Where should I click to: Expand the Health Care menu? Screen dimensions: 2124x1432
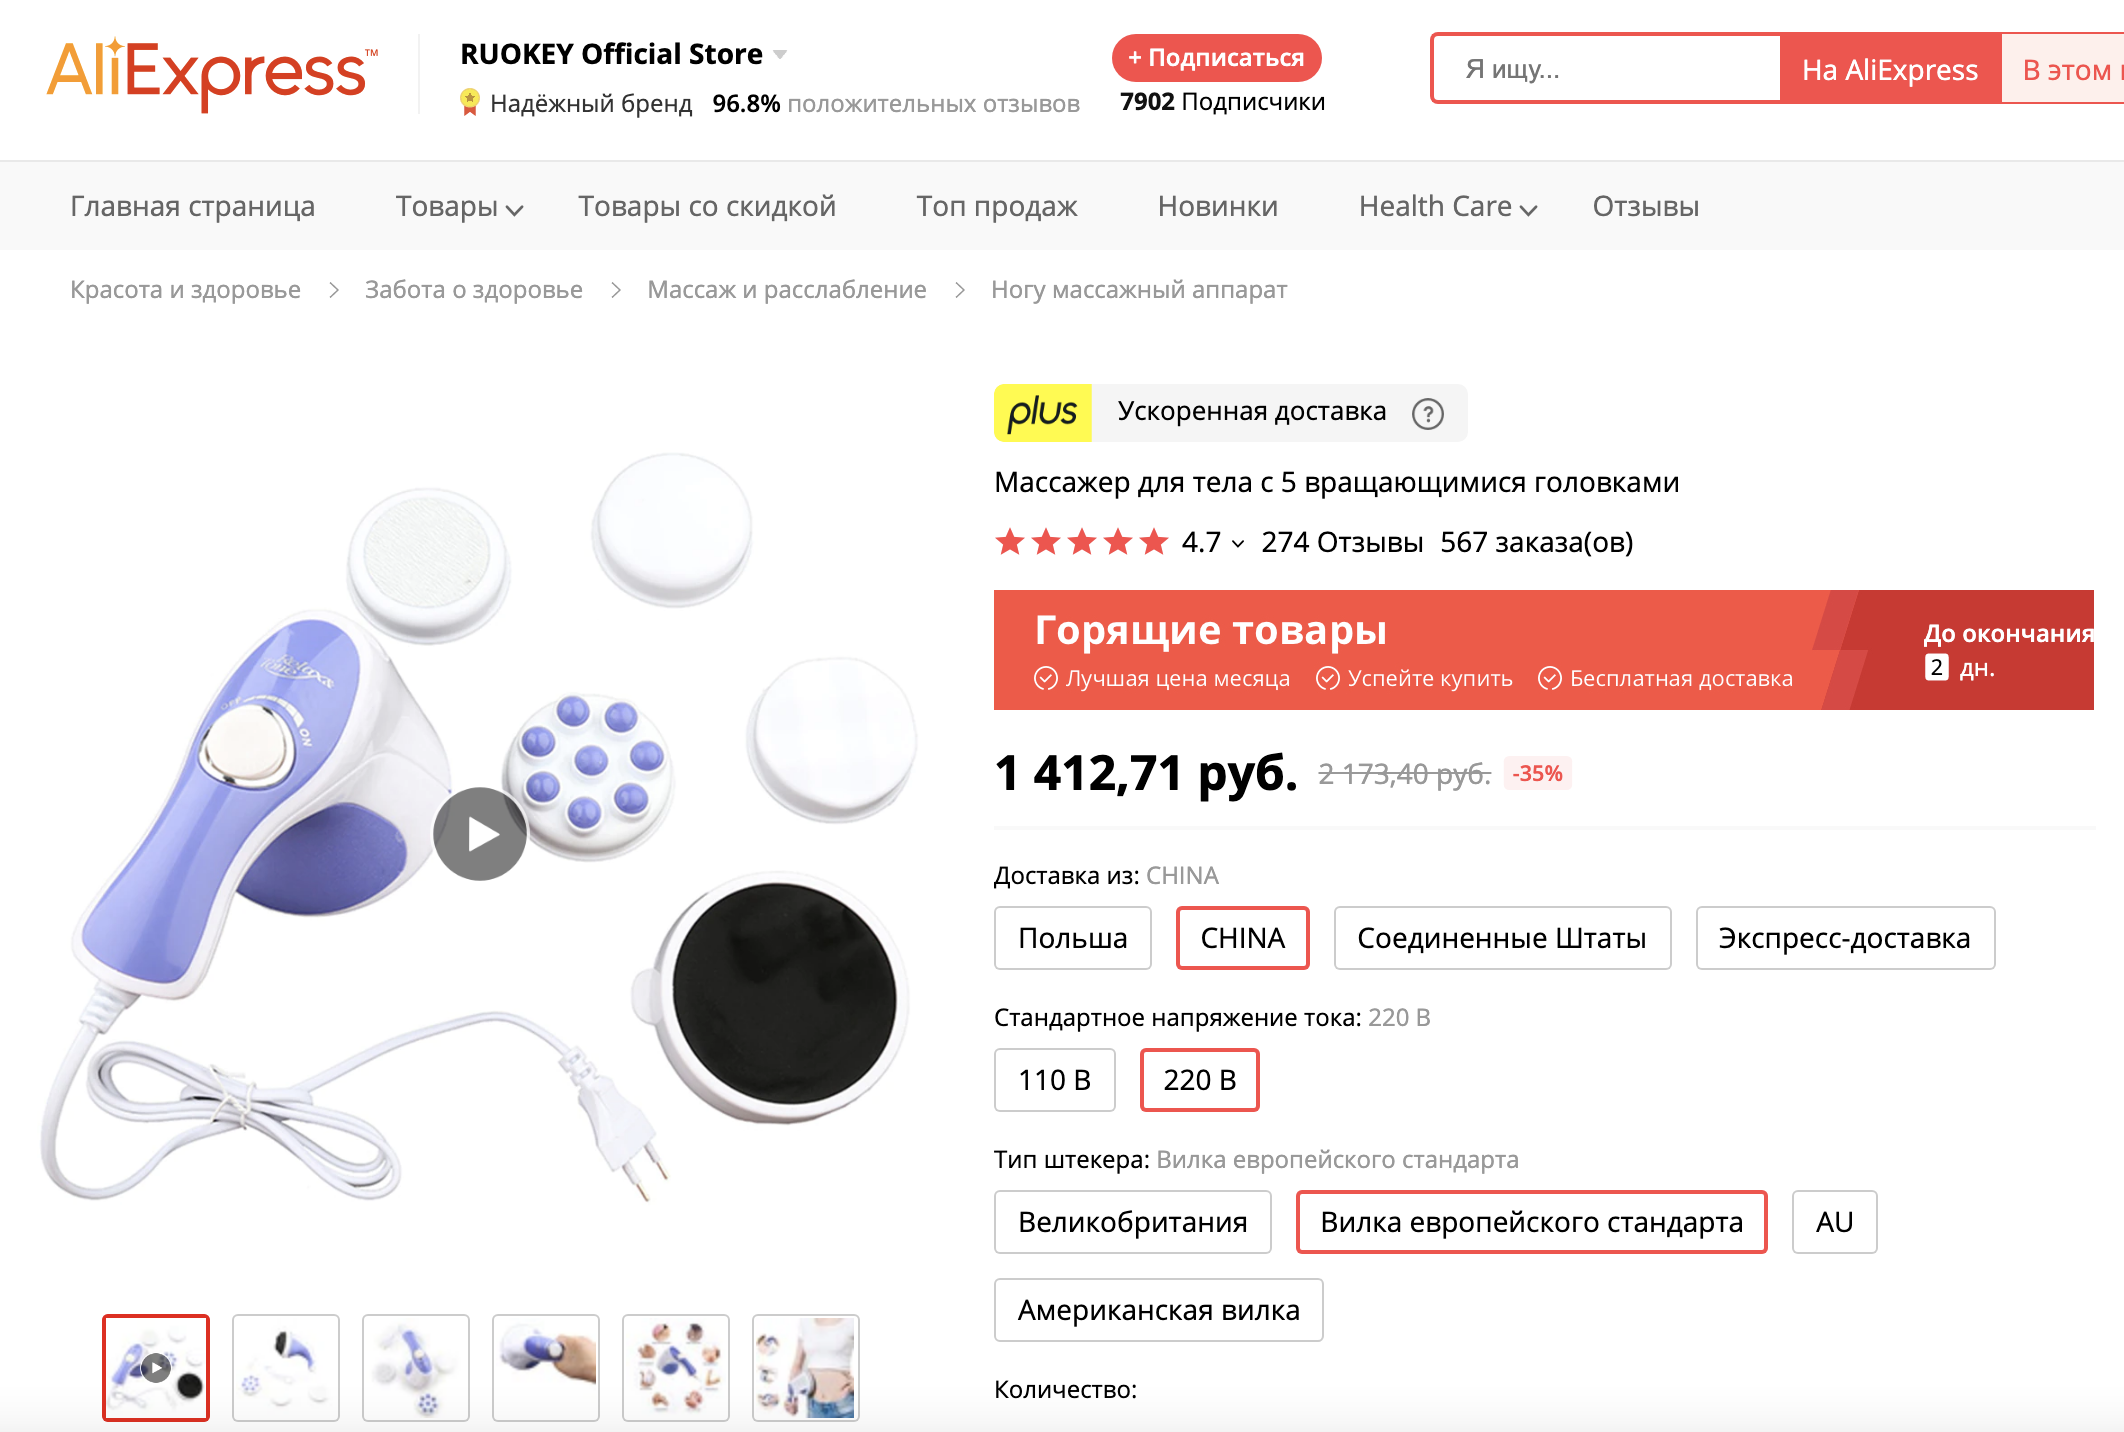(x=1447, y=207)
